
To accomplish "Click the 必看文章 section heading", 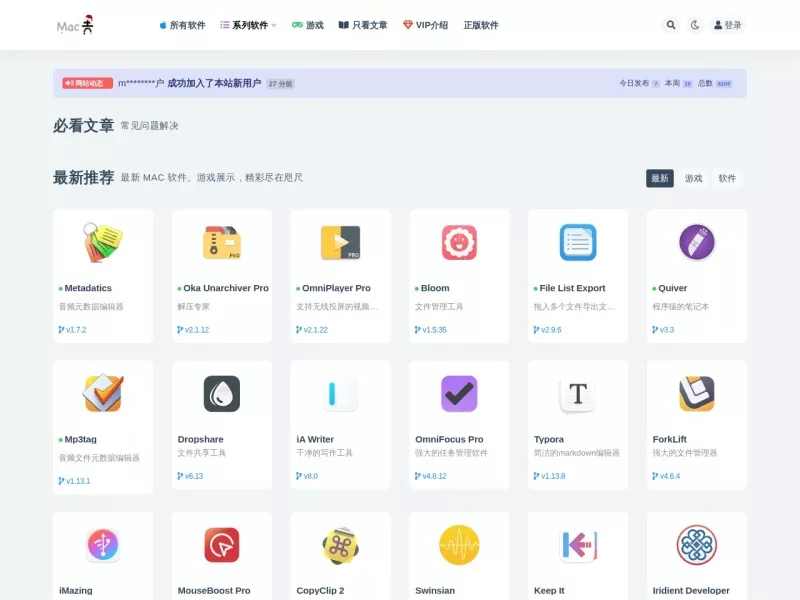I will pyautogui.click(x=83, y=126).
